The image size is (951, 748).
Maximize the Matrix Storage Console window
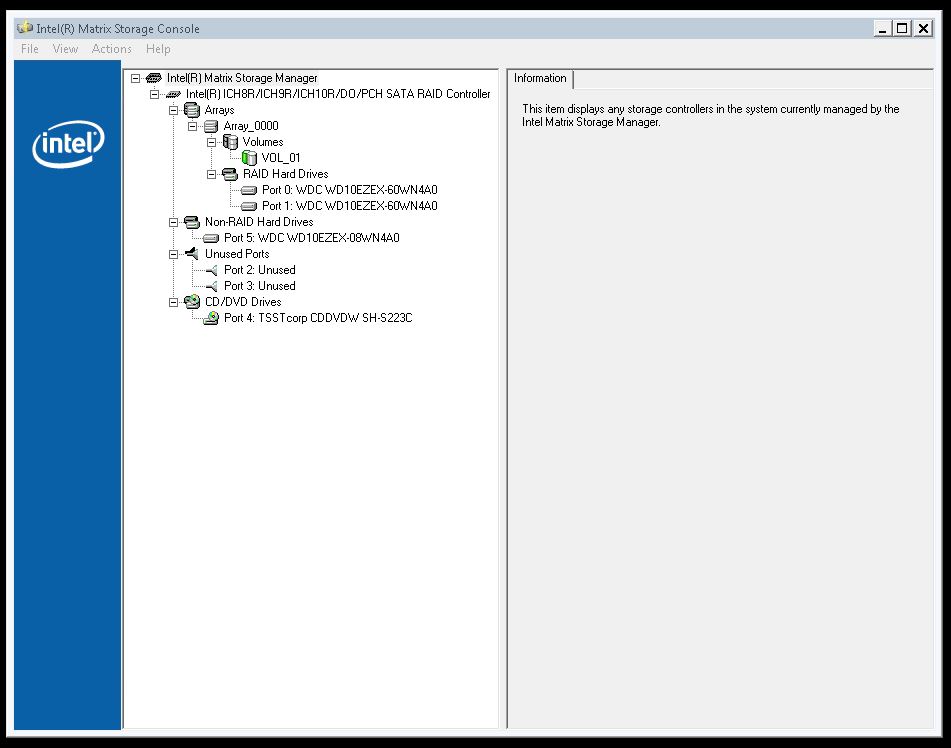pyautogui.click(x=902, y=29)
